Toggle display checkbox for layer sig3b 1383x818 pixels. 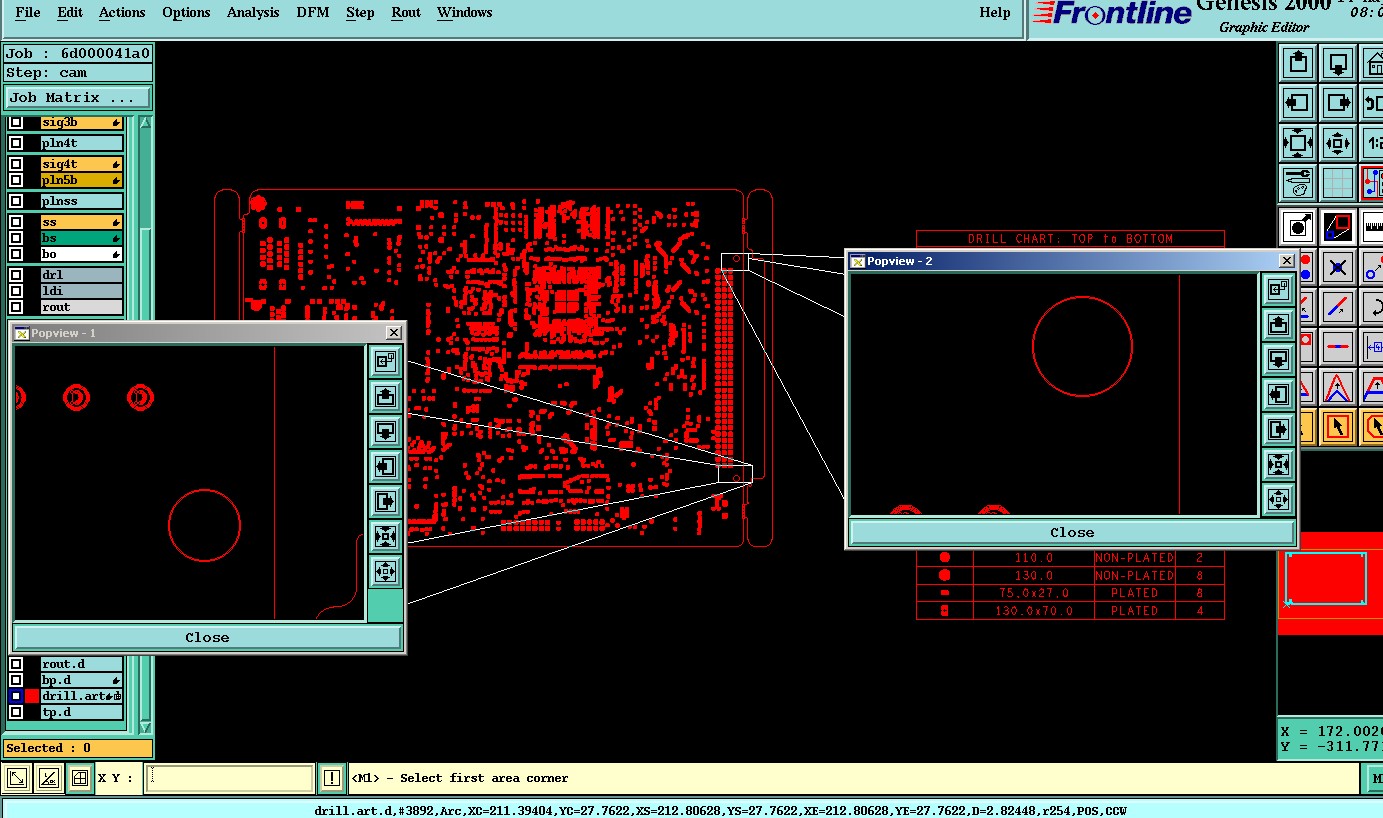[16, 123]
